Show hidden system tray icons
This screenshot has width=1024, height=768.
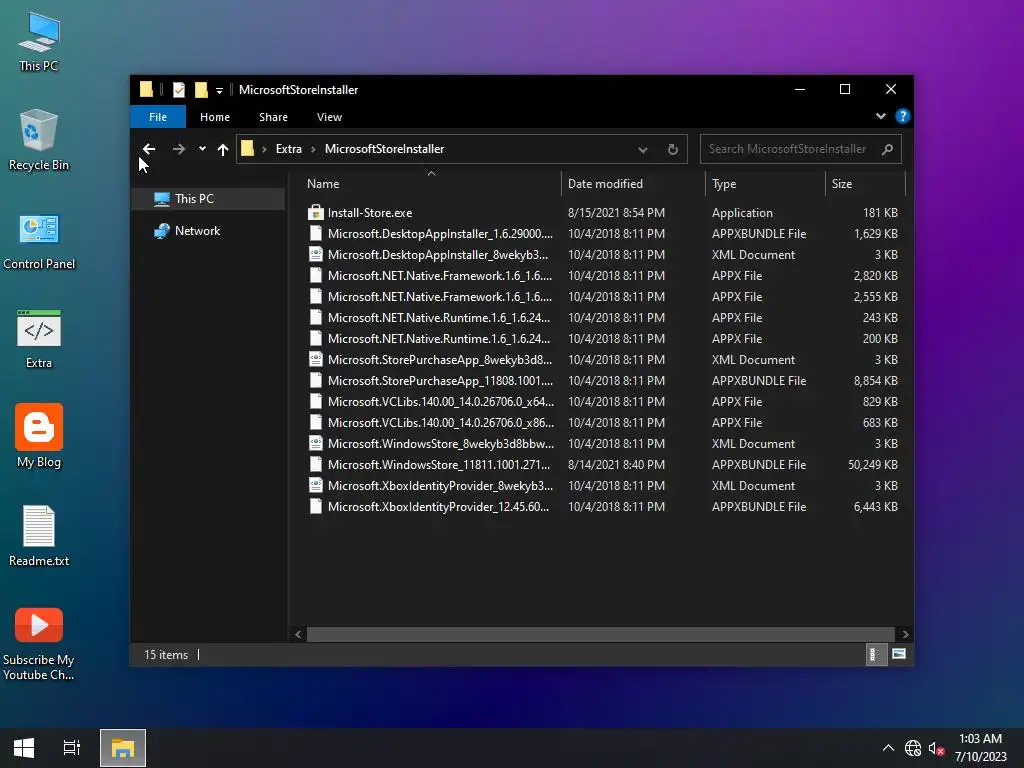click(x=888, y=748)
